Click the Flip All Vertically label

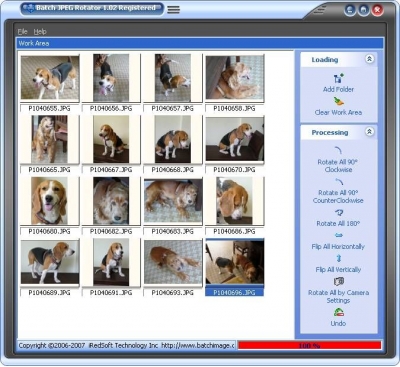click(338, 269)
